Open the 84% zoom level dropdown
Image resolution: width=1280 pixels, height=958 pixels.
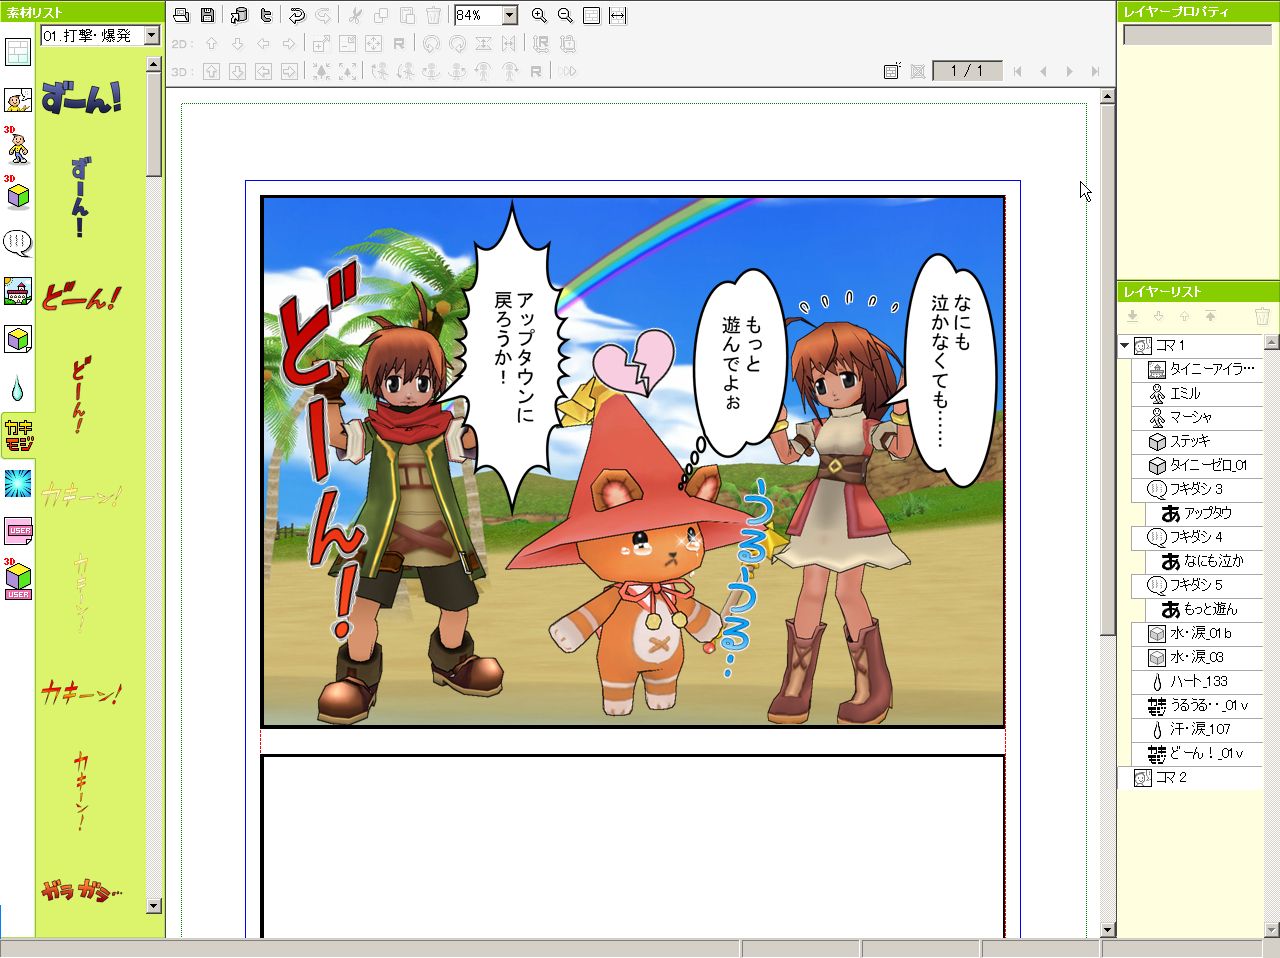point(510,15)
